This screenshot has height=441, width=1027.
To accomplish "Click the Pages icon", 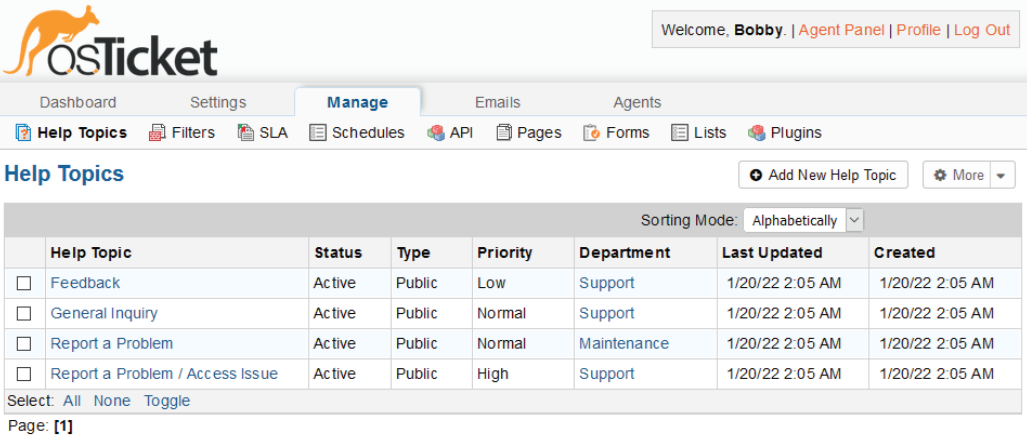I will pyautogui.click(x=503, y=133).
